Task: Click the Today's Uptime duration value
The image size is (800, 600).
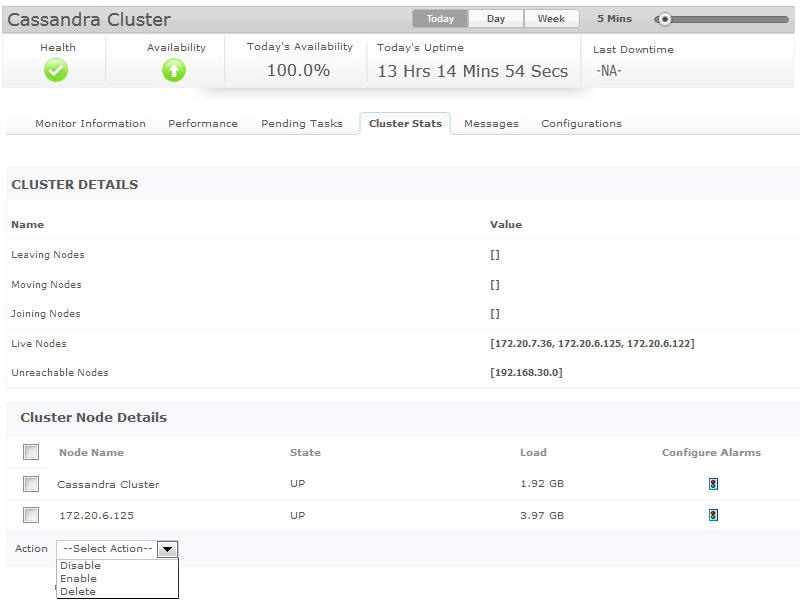Action: 472,71
